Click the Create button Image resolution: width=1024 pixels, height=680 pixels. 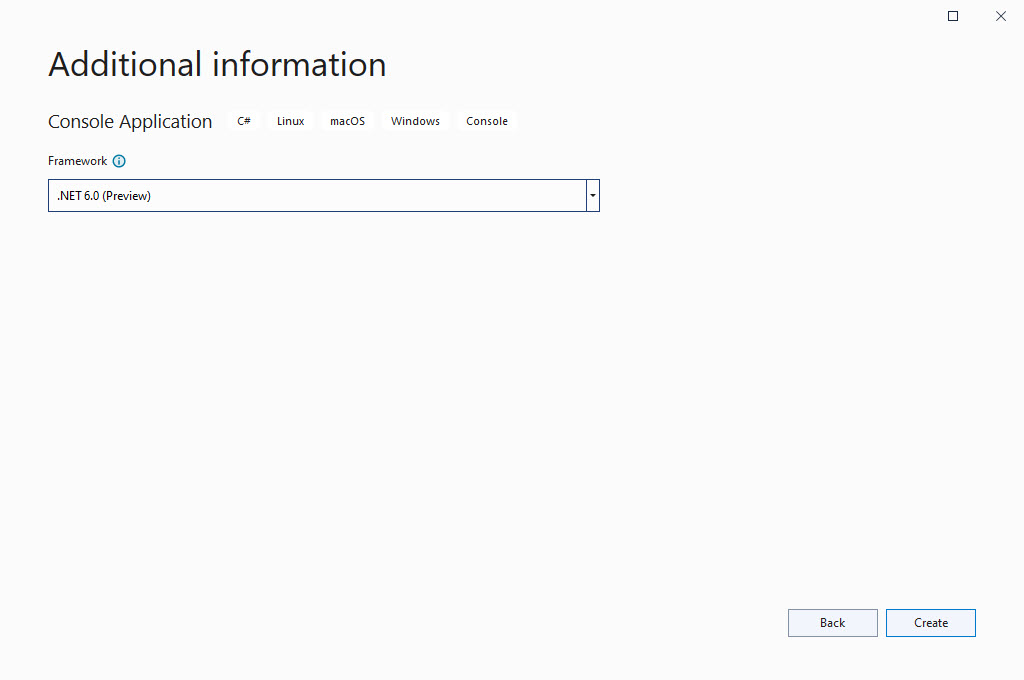pos(930,622)
